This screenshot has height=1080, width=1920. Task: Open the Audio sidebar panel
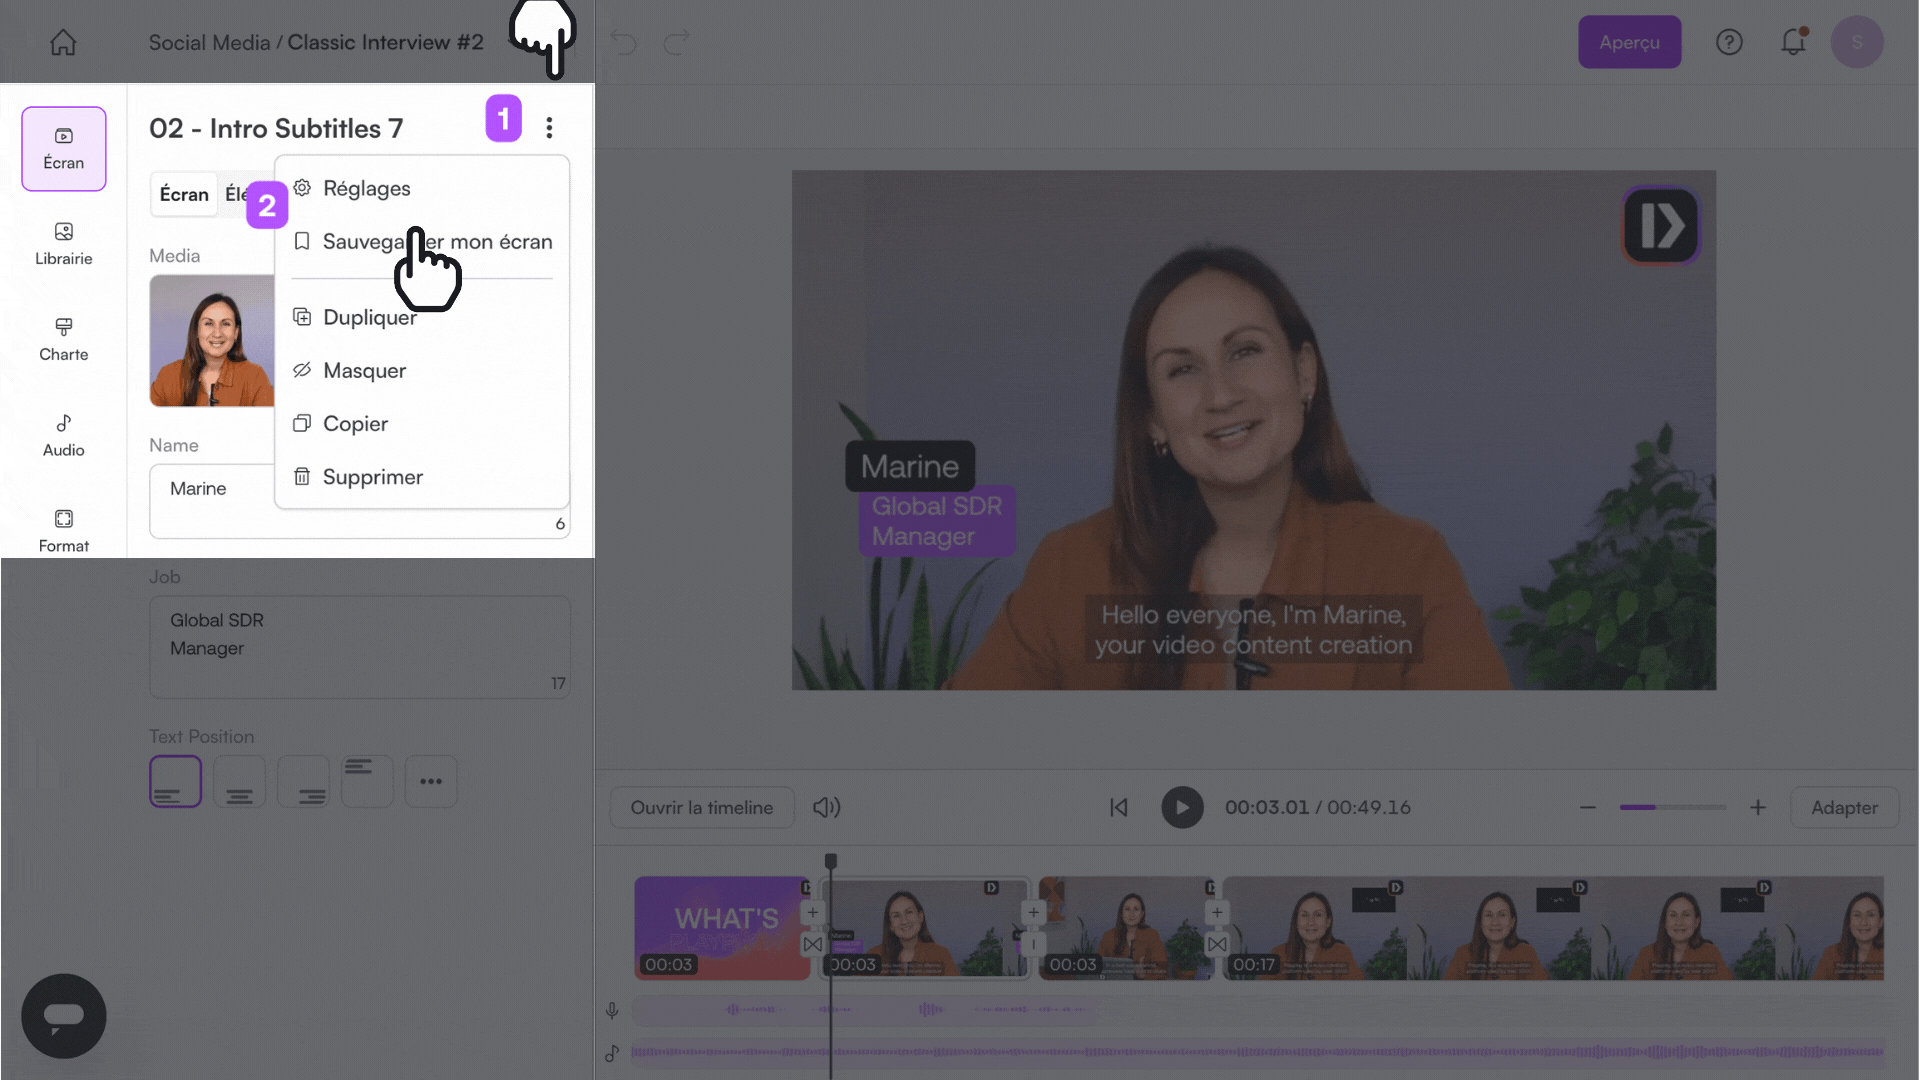(x=63, y=435)
